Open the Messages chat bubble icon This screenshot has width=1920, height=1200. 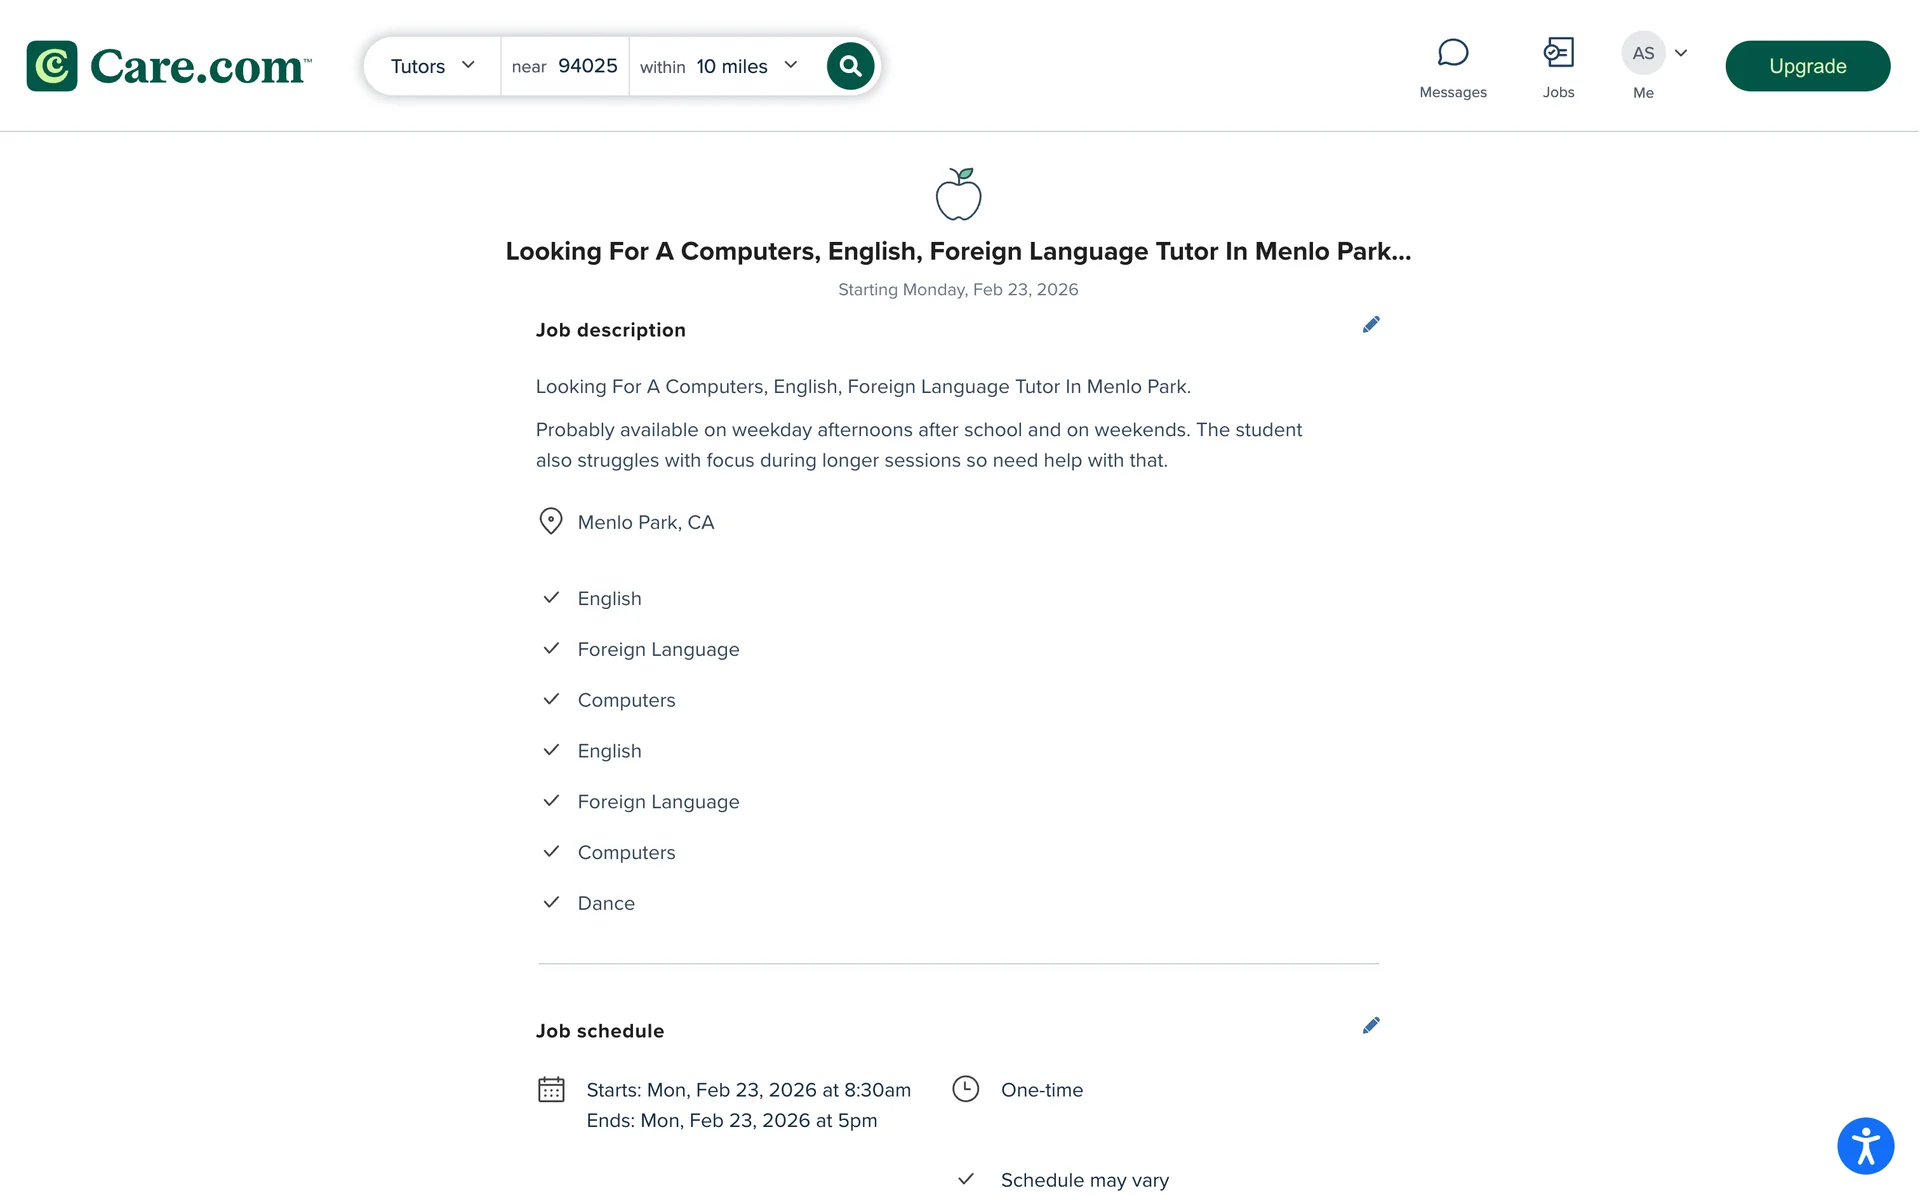[x=1452, y=53]
